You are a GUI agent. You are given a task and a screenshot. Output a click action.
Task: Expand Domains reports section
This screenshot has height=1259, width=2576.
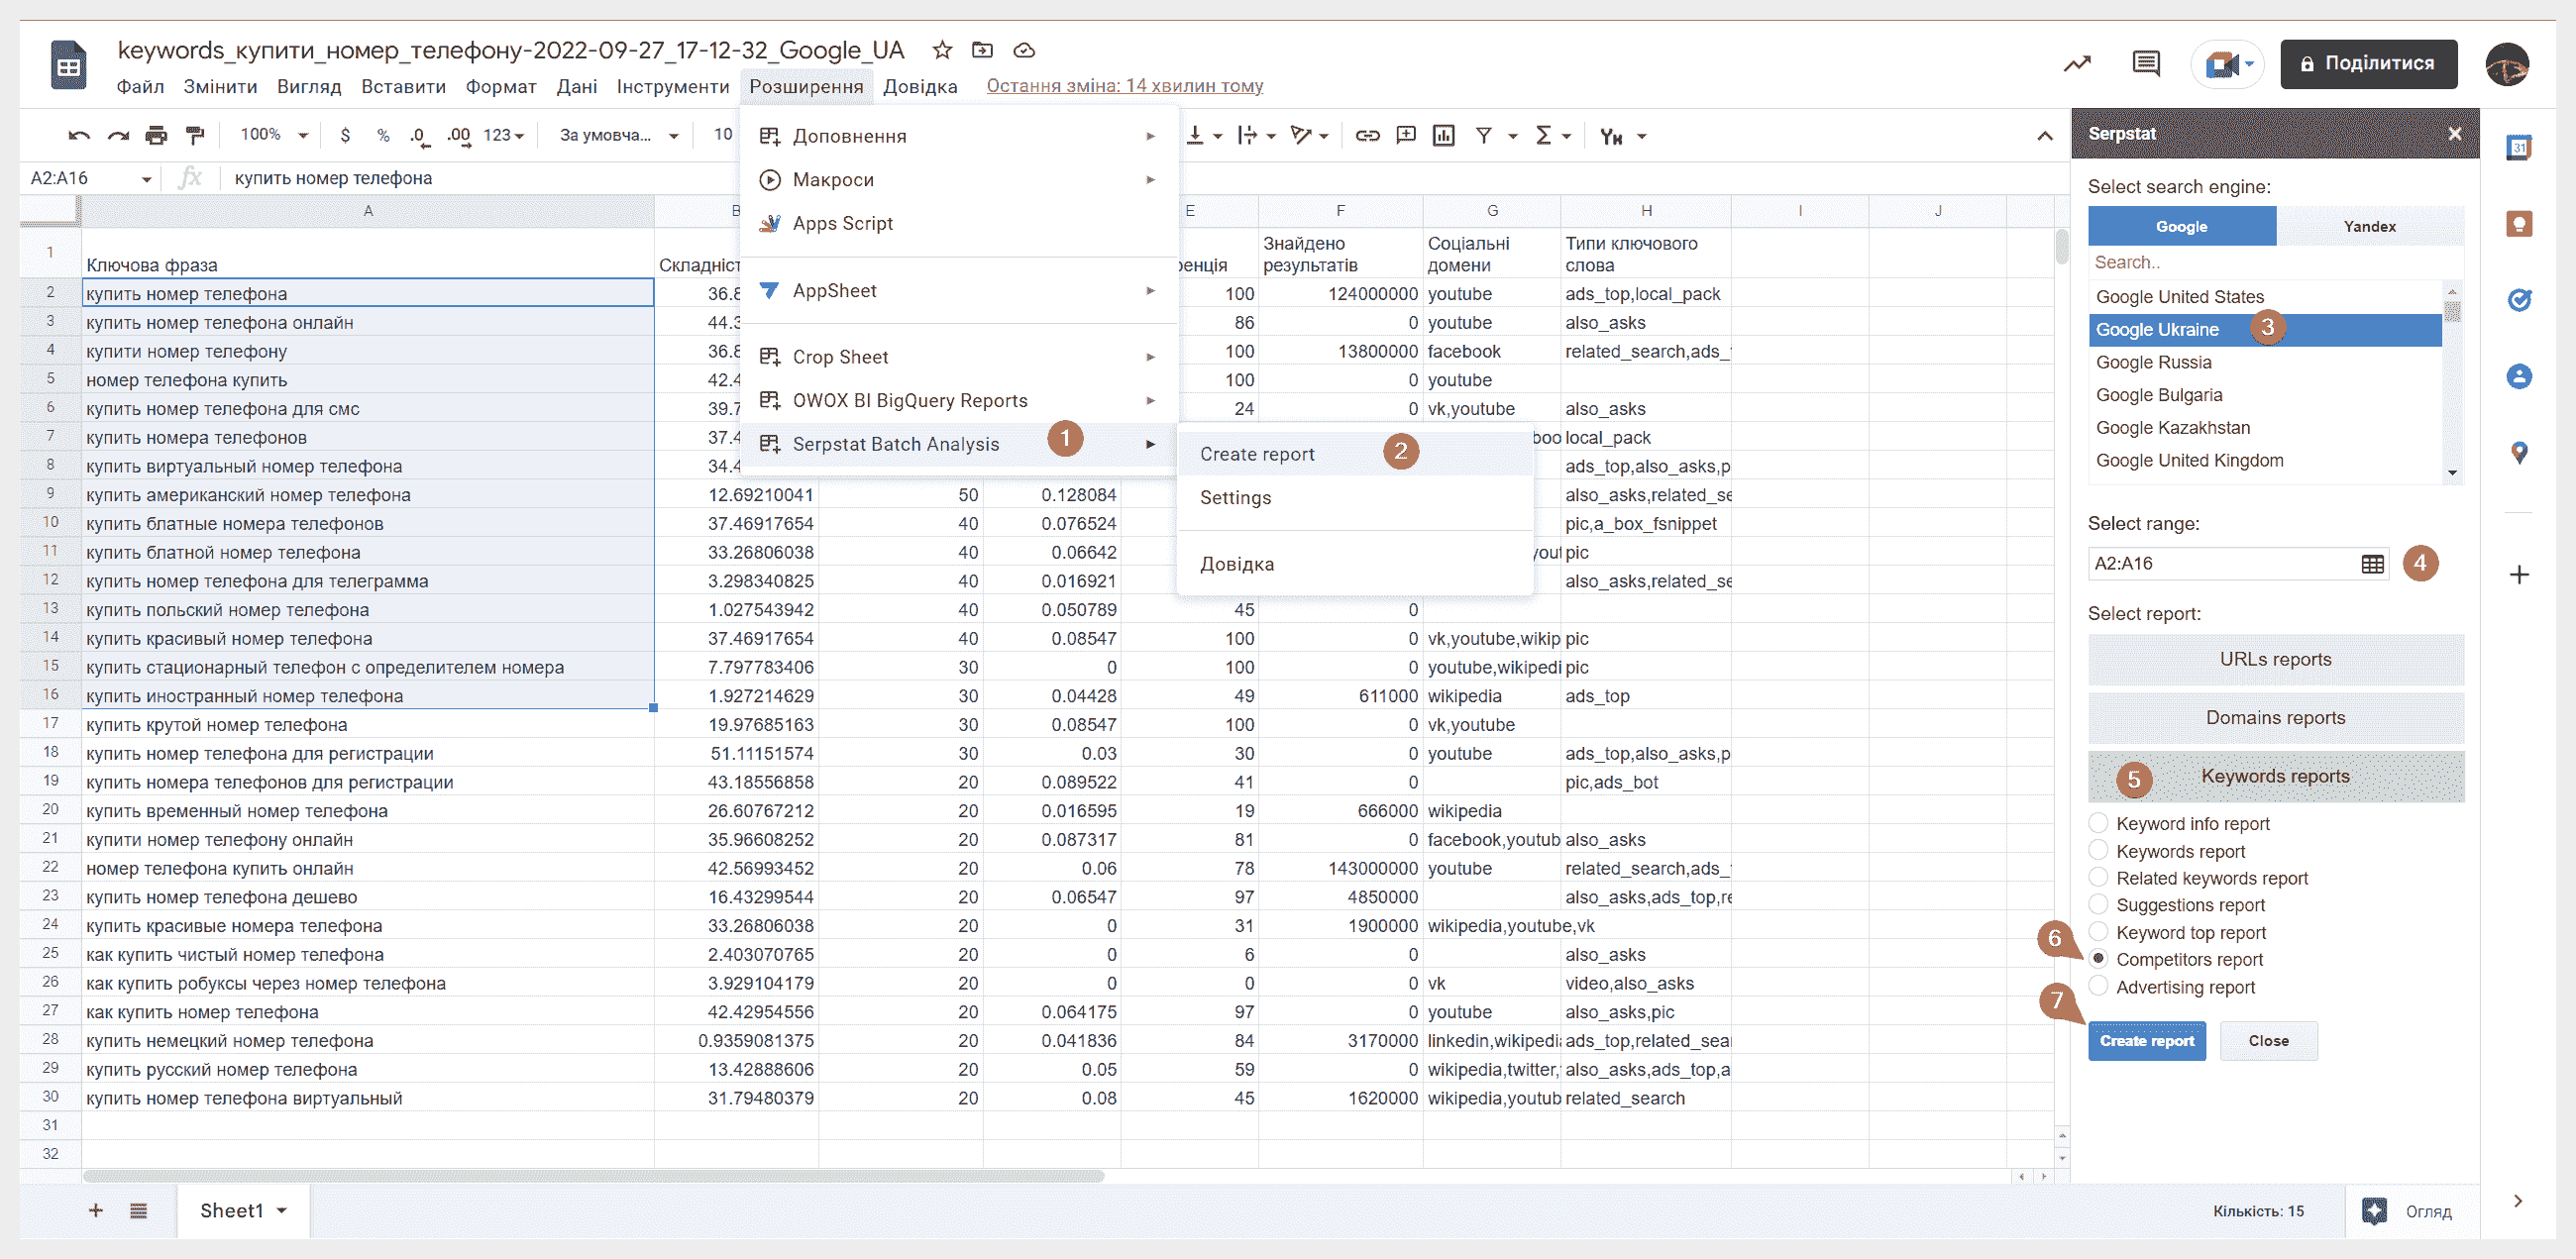point(2275,718)
